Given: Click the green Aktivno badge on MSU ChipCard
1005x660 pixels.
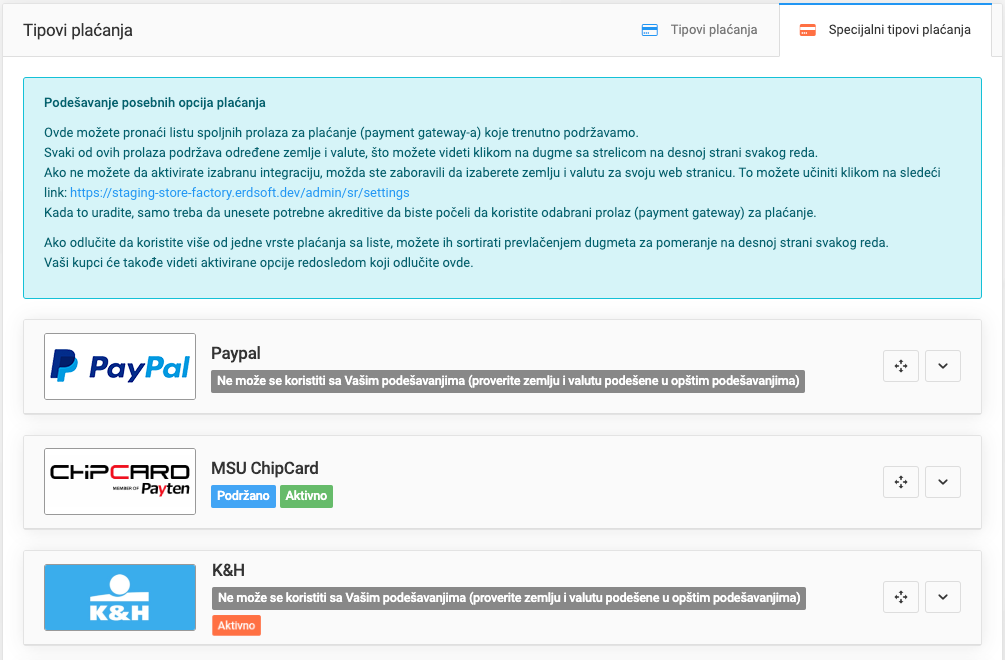Looking at the screenshot, I should click(307, 496).
